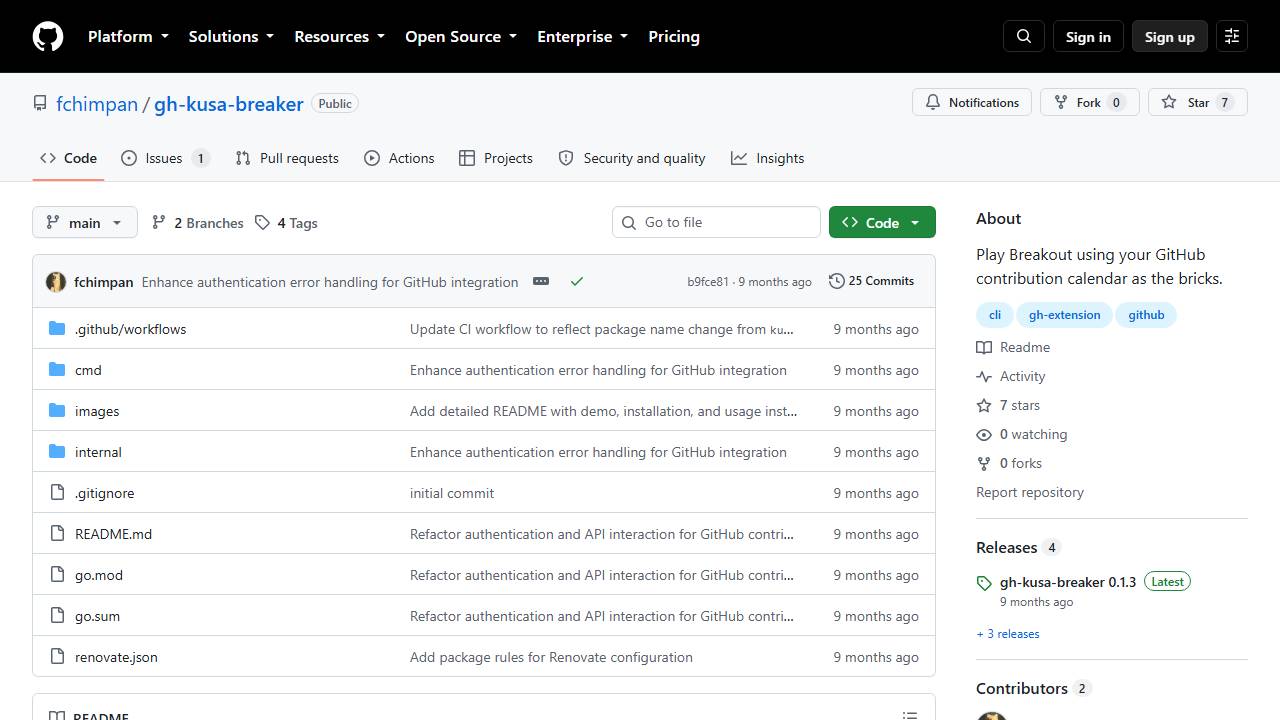1280x720 pixels.
Task: Click the bell Notifications button
Action: pos(972,102)
